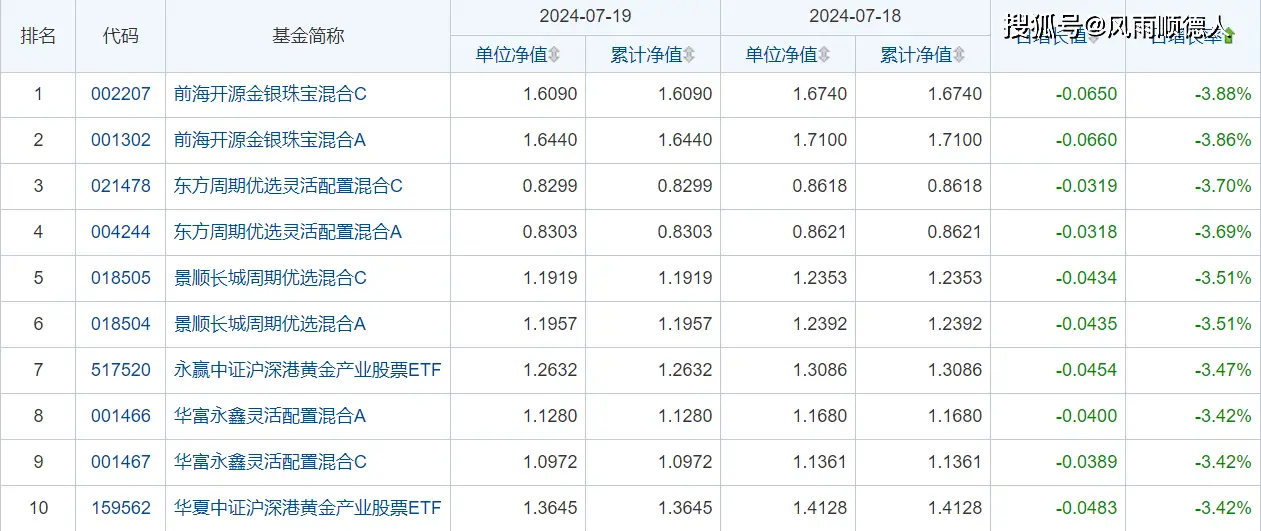Open 东方周期优选灵活配置混合A fund page
The image size is (1261, 531).
point(288,232)
